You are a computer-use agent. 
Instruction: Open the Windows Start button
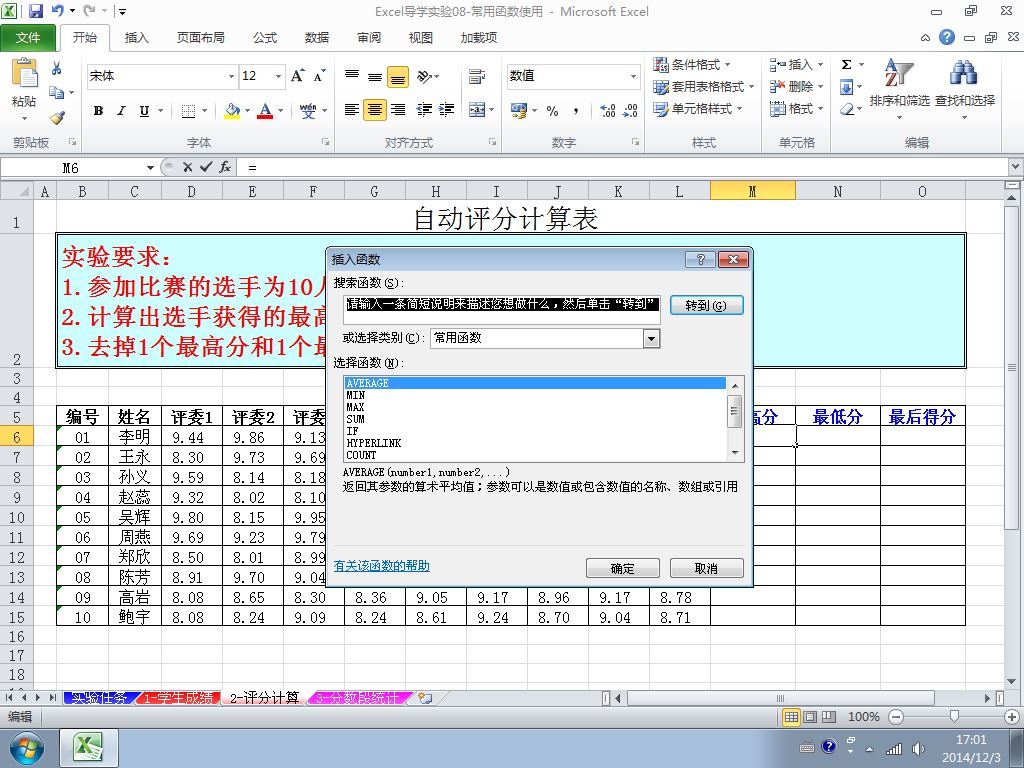[26, 748]
